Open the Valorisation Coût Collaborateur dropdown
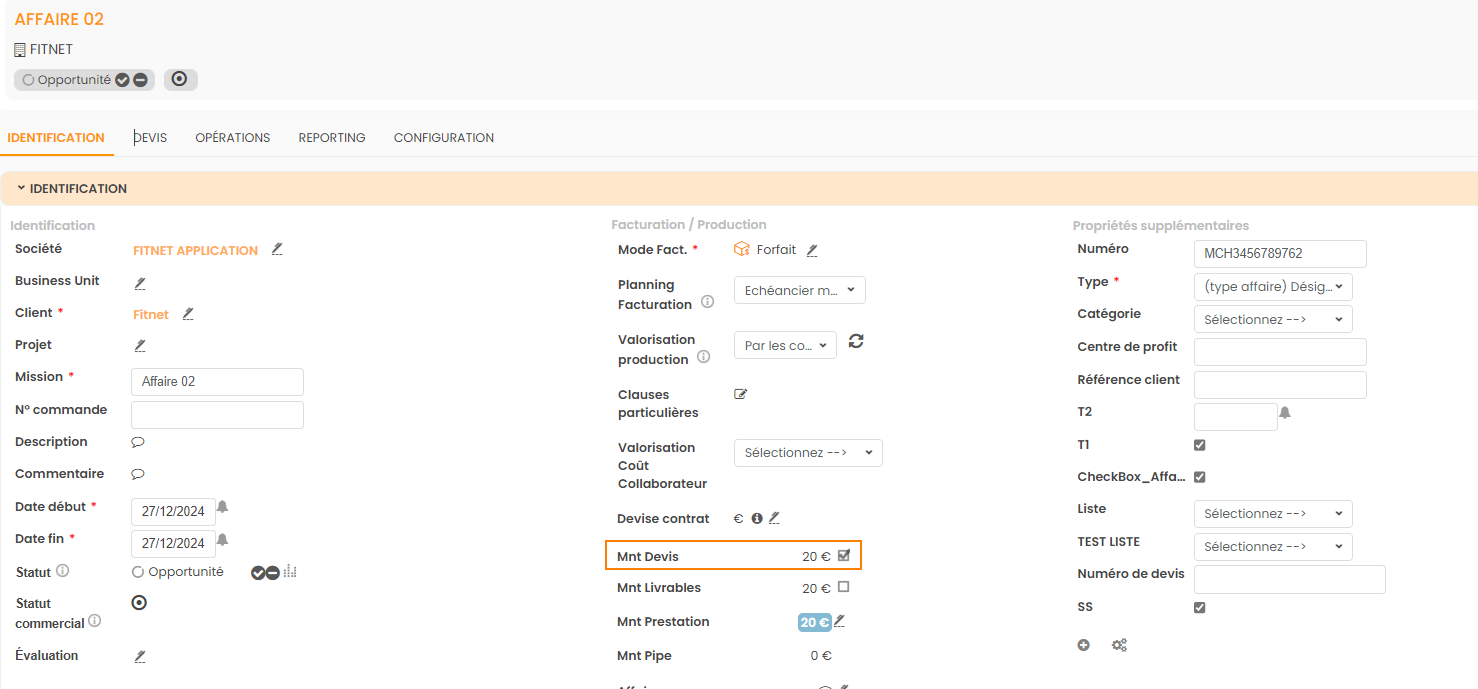Screen dimensions: 1478x689 [x=808, y=453]
